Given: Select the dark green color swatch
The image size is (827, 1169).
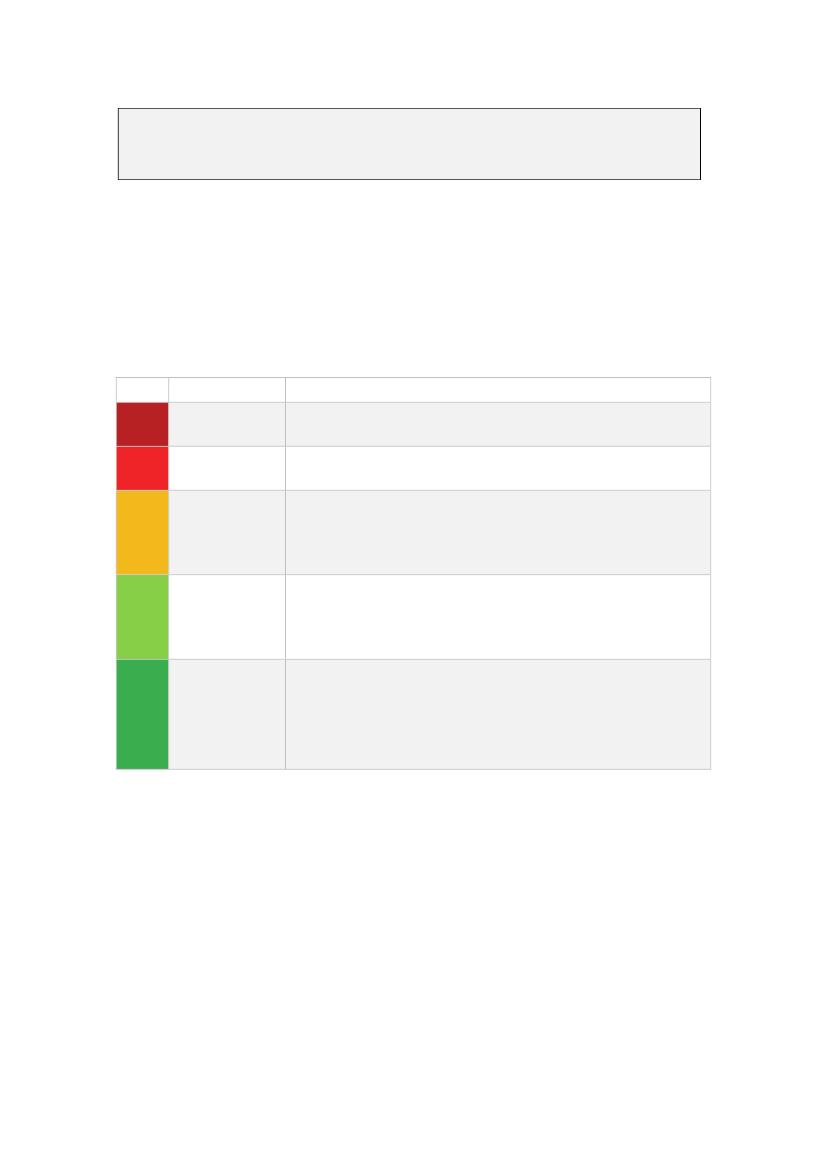Looking at the screenshot, I should tap(142, 714).
